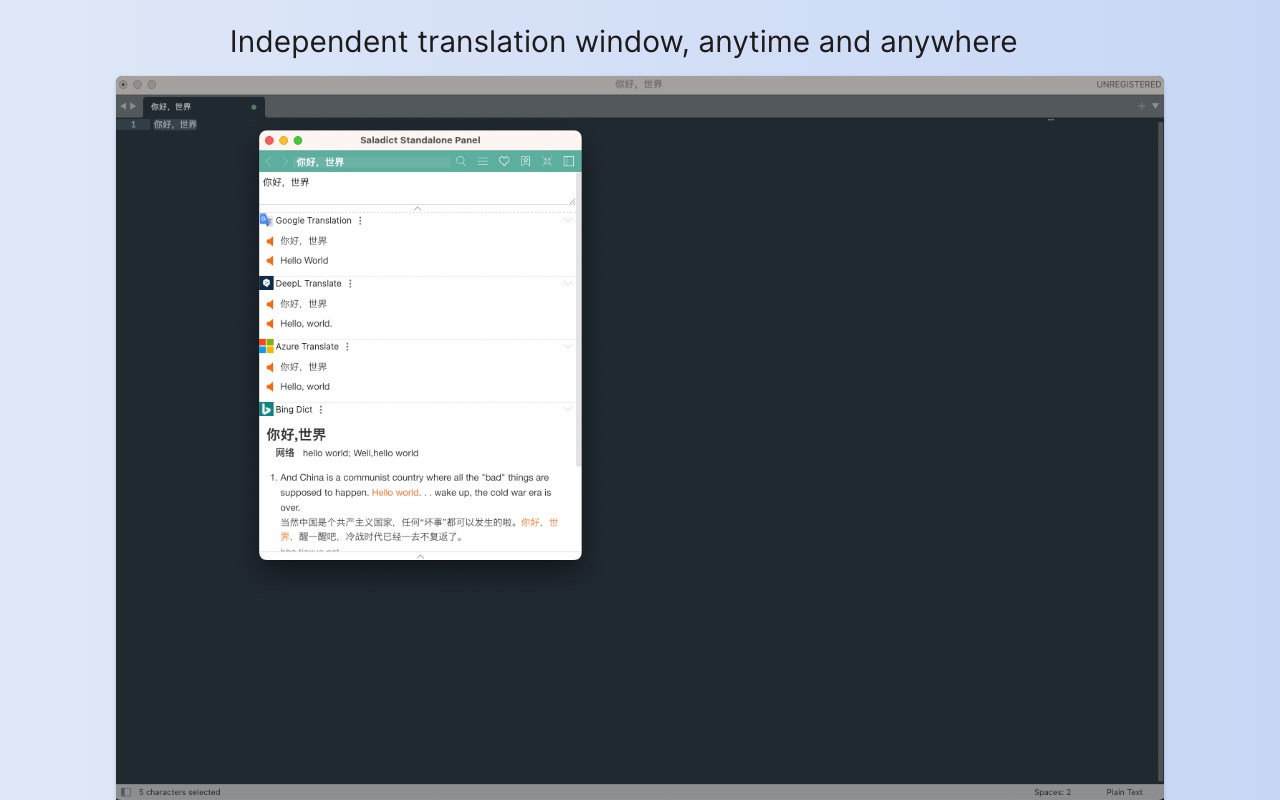Open the Saladict profiles list menu icon
Screen dimensions: 1280x800
pos(483,161)
